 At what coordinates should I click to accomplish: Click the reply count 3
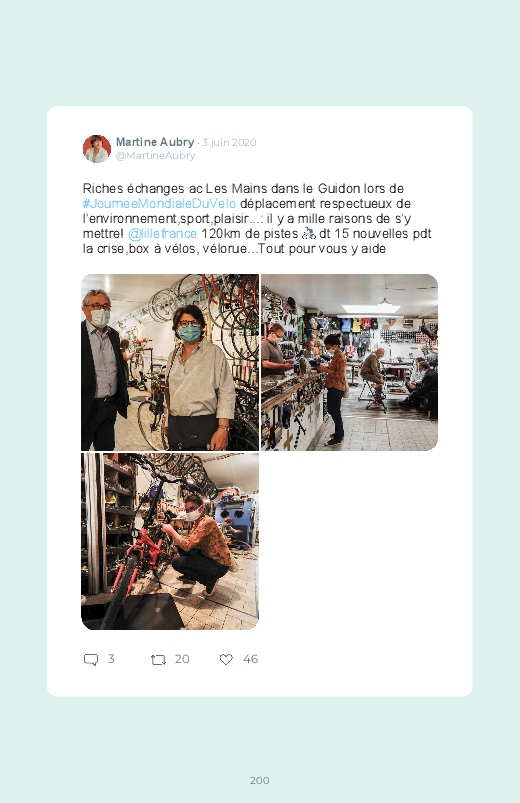click(x=111, y=659)
